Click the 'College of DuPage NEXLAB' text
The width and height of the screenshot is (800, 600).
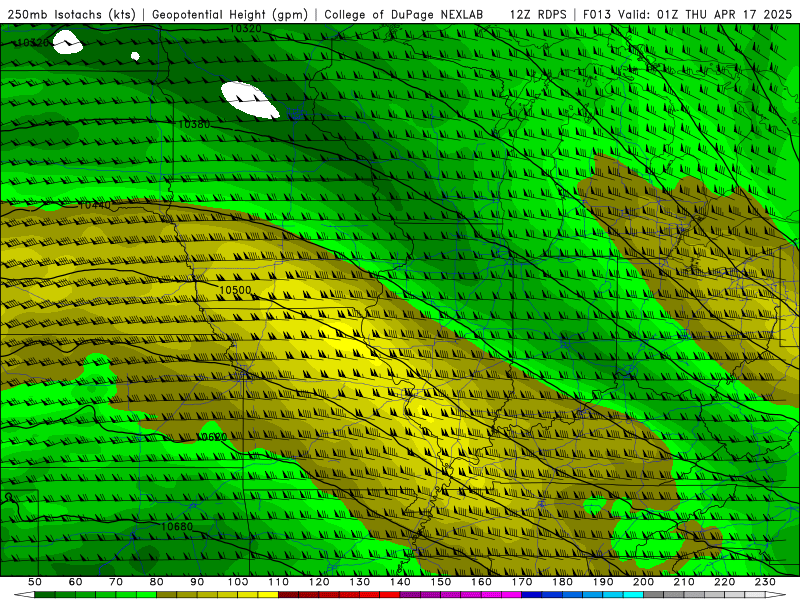(404, 15)
